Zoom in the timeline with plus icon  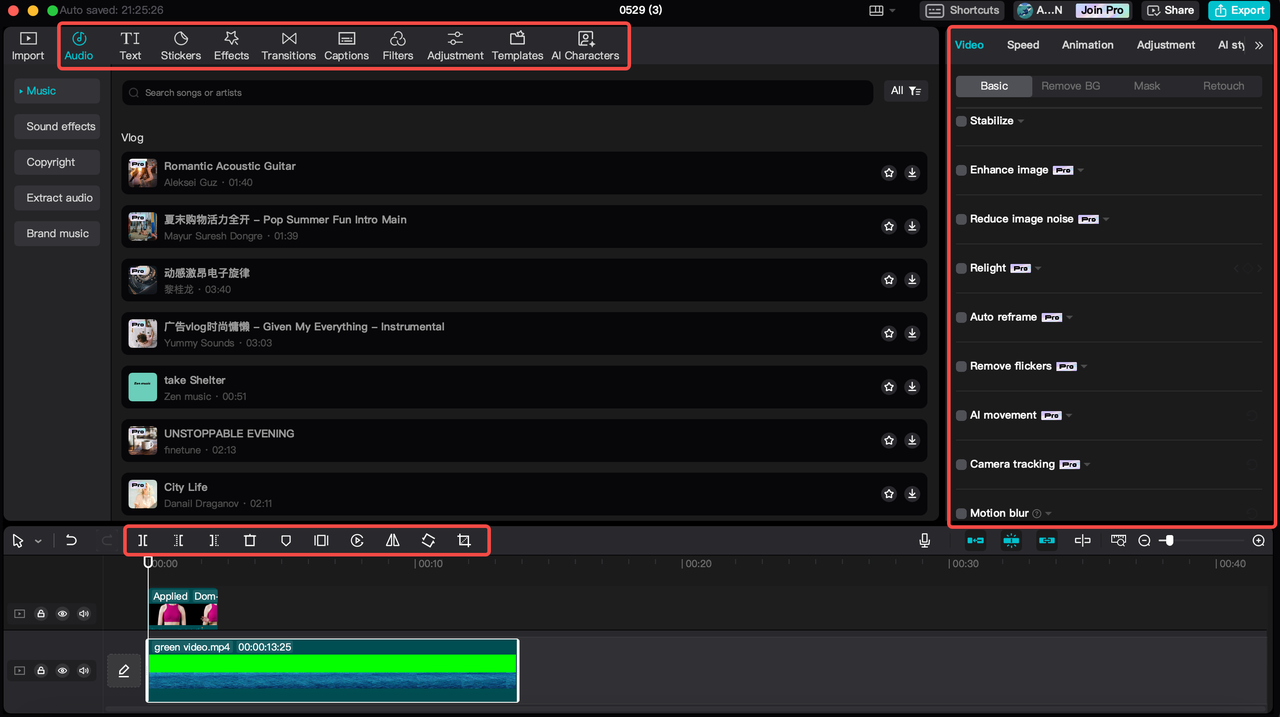click(x=1258, y=540)
